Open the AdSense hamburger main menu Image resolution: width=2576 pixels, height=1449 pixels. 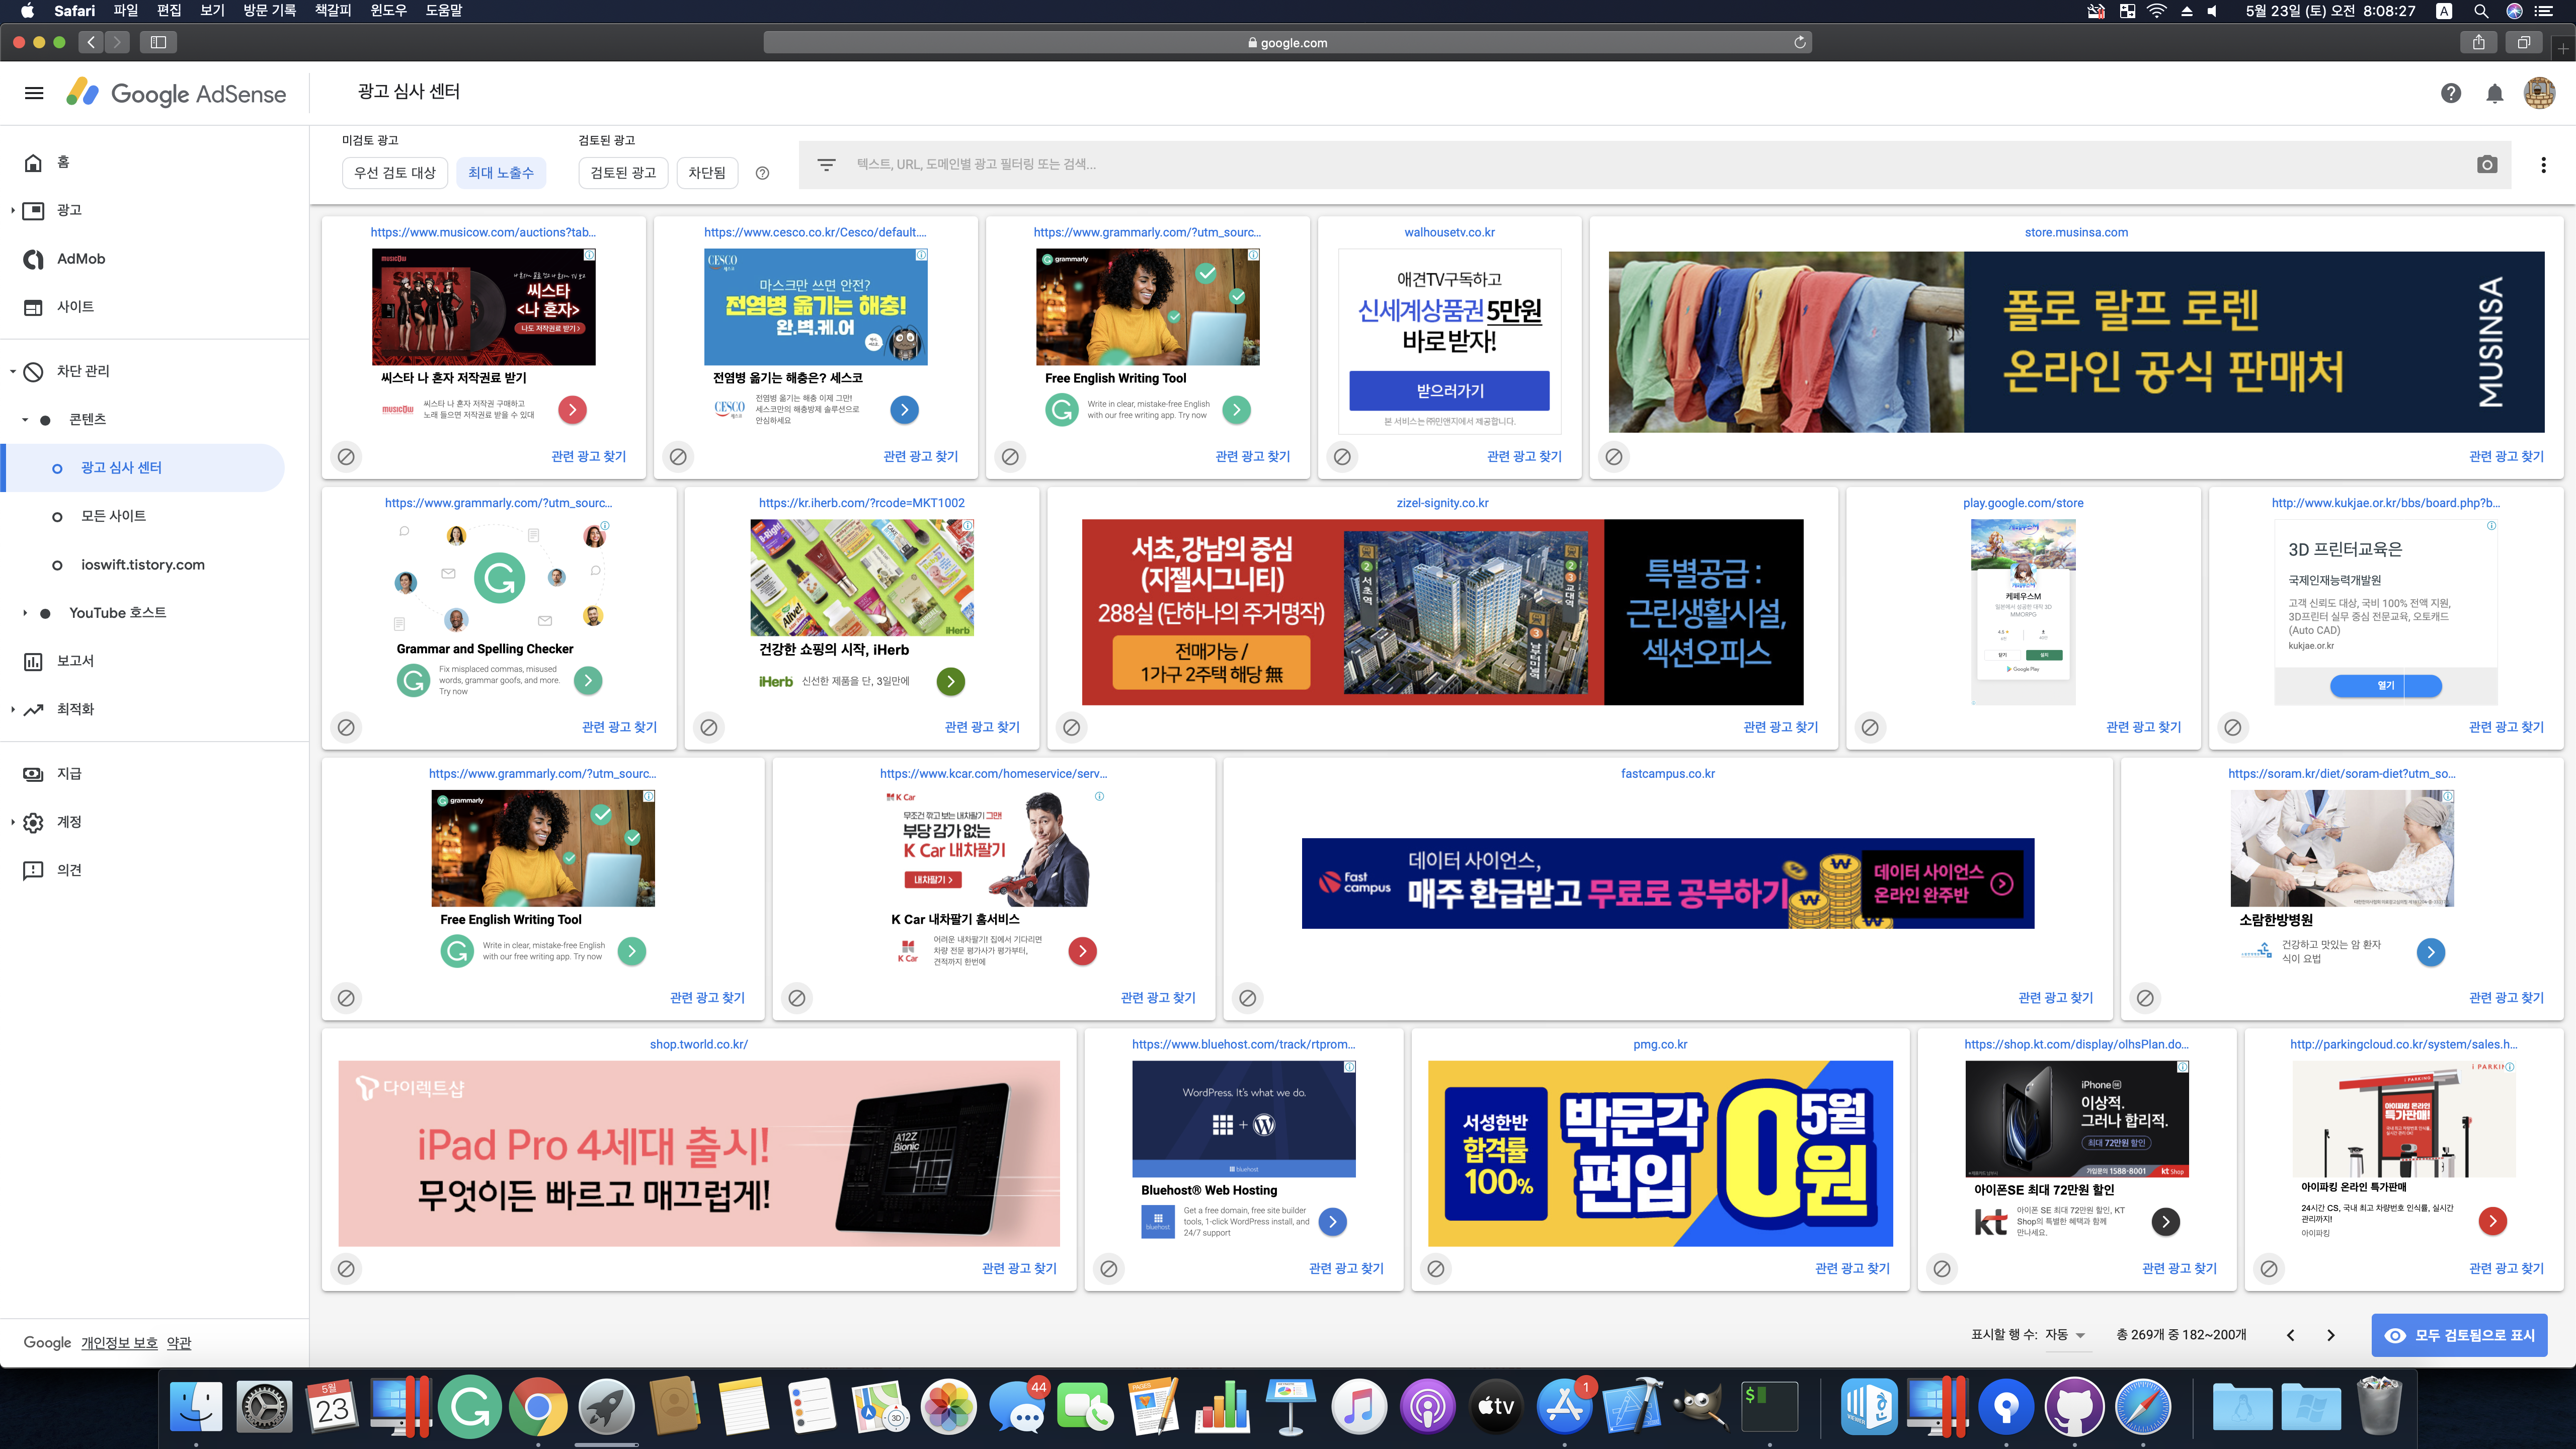point(34,93)
